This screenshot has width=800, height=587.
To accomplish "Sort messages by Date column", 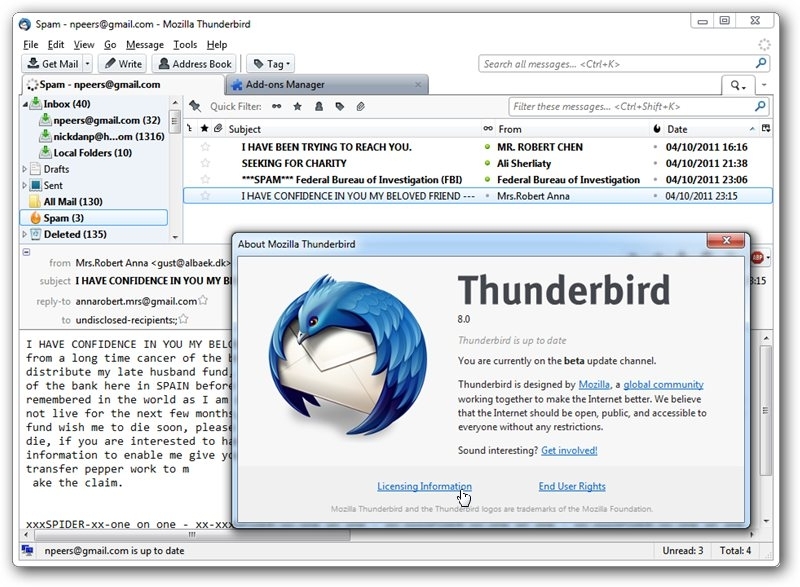I will point(711,129).
